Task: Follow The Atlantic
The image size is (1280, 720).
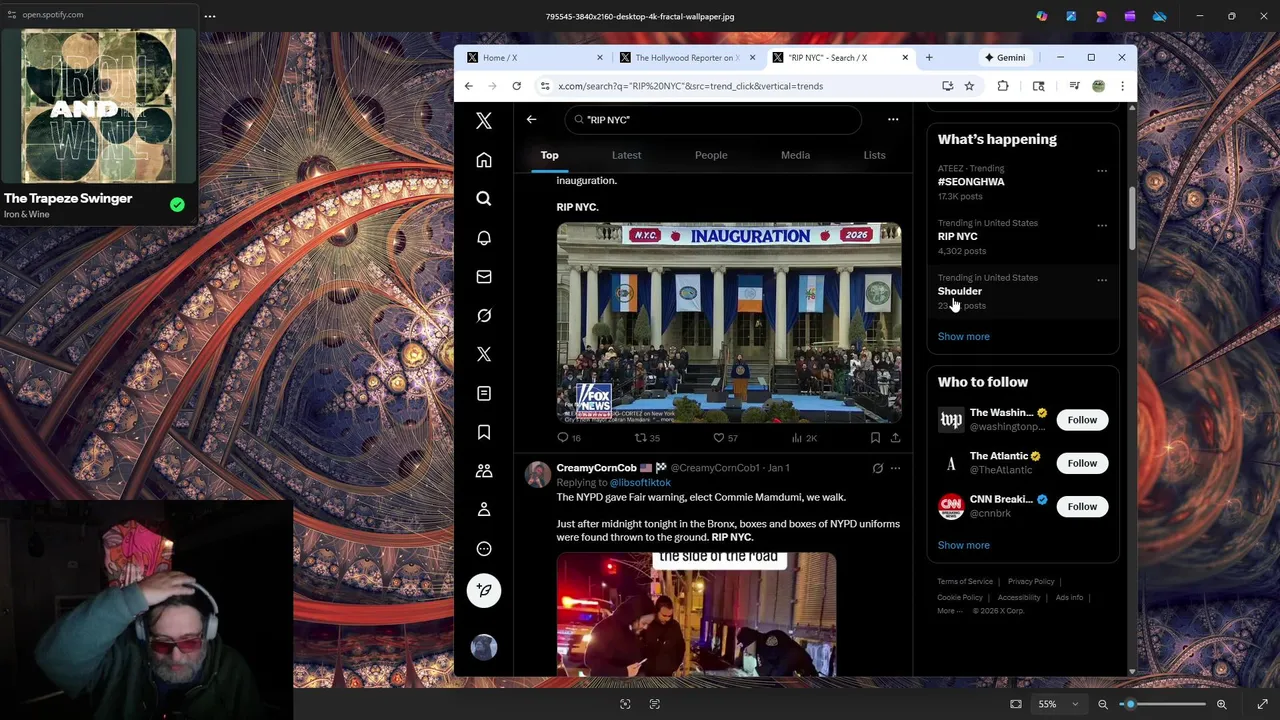Action: pyautogui.click(x=1082, y=463)
